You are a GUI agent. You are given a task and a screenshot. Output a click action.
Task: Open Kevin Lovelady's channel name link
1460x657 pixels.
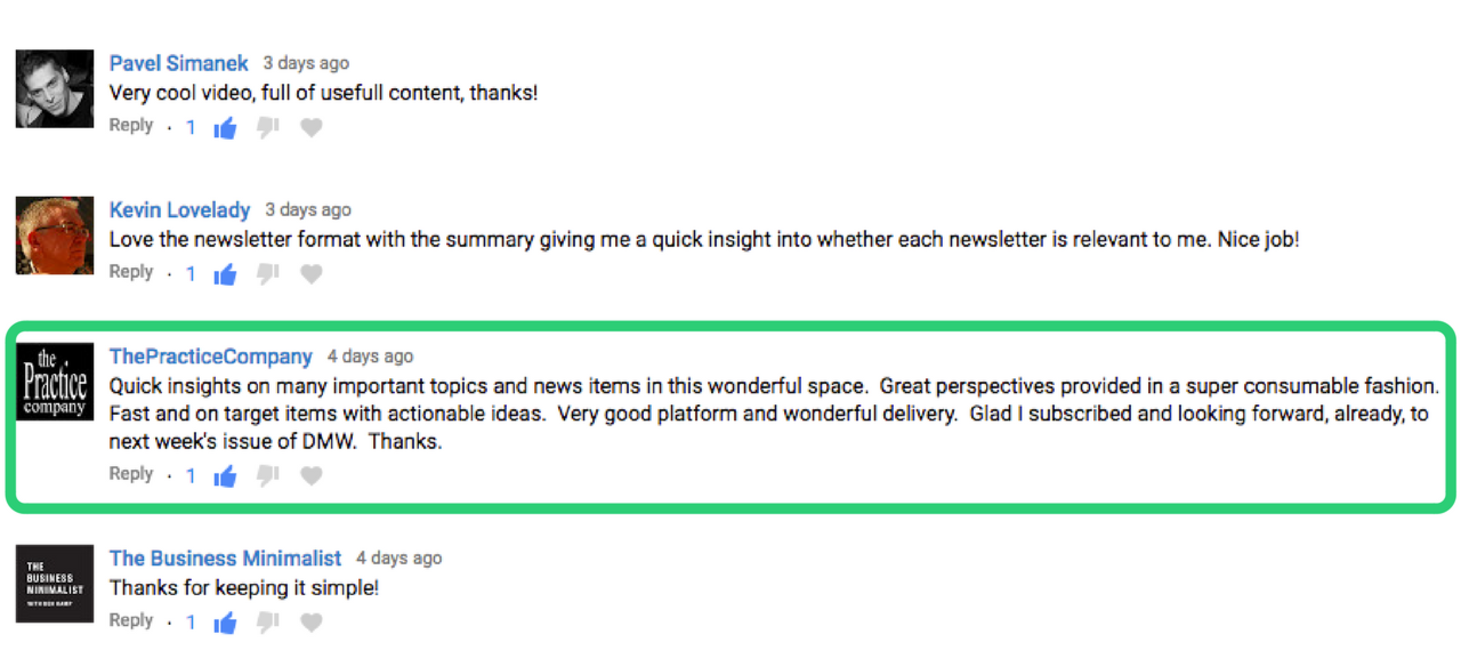(180, 210)
